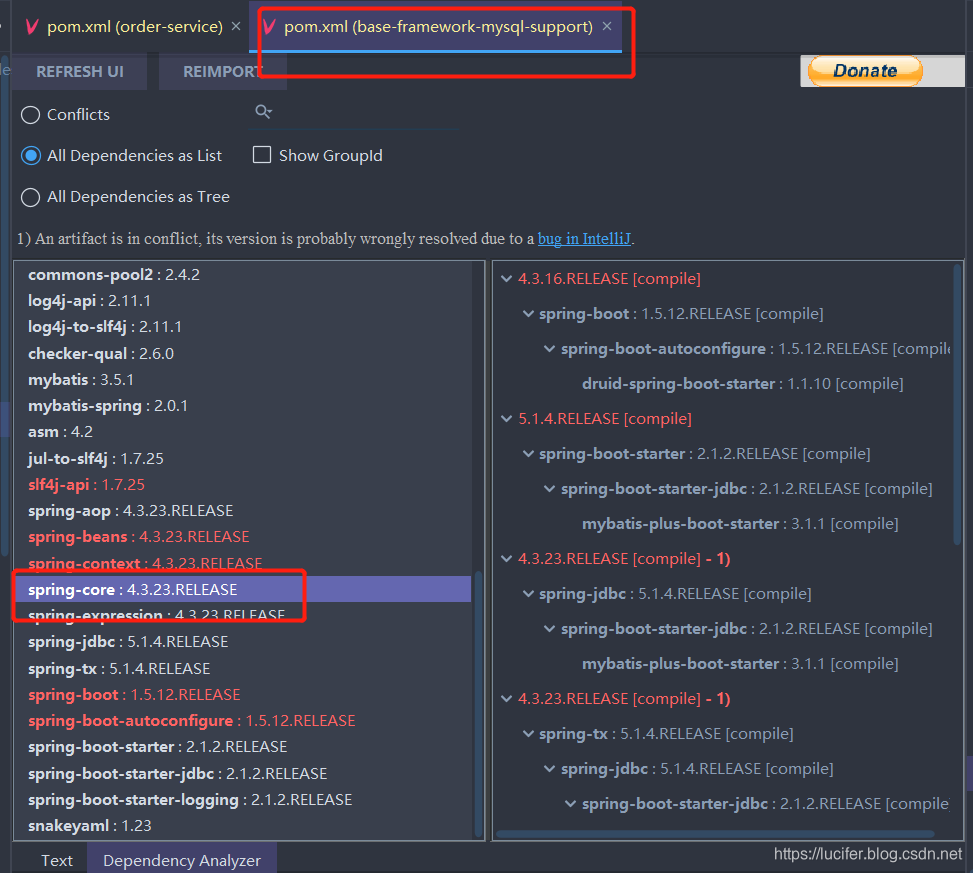This screenshot has width=973, height=873.
Task: Switch to the Text tab
Action: click(x=57, y=860)
